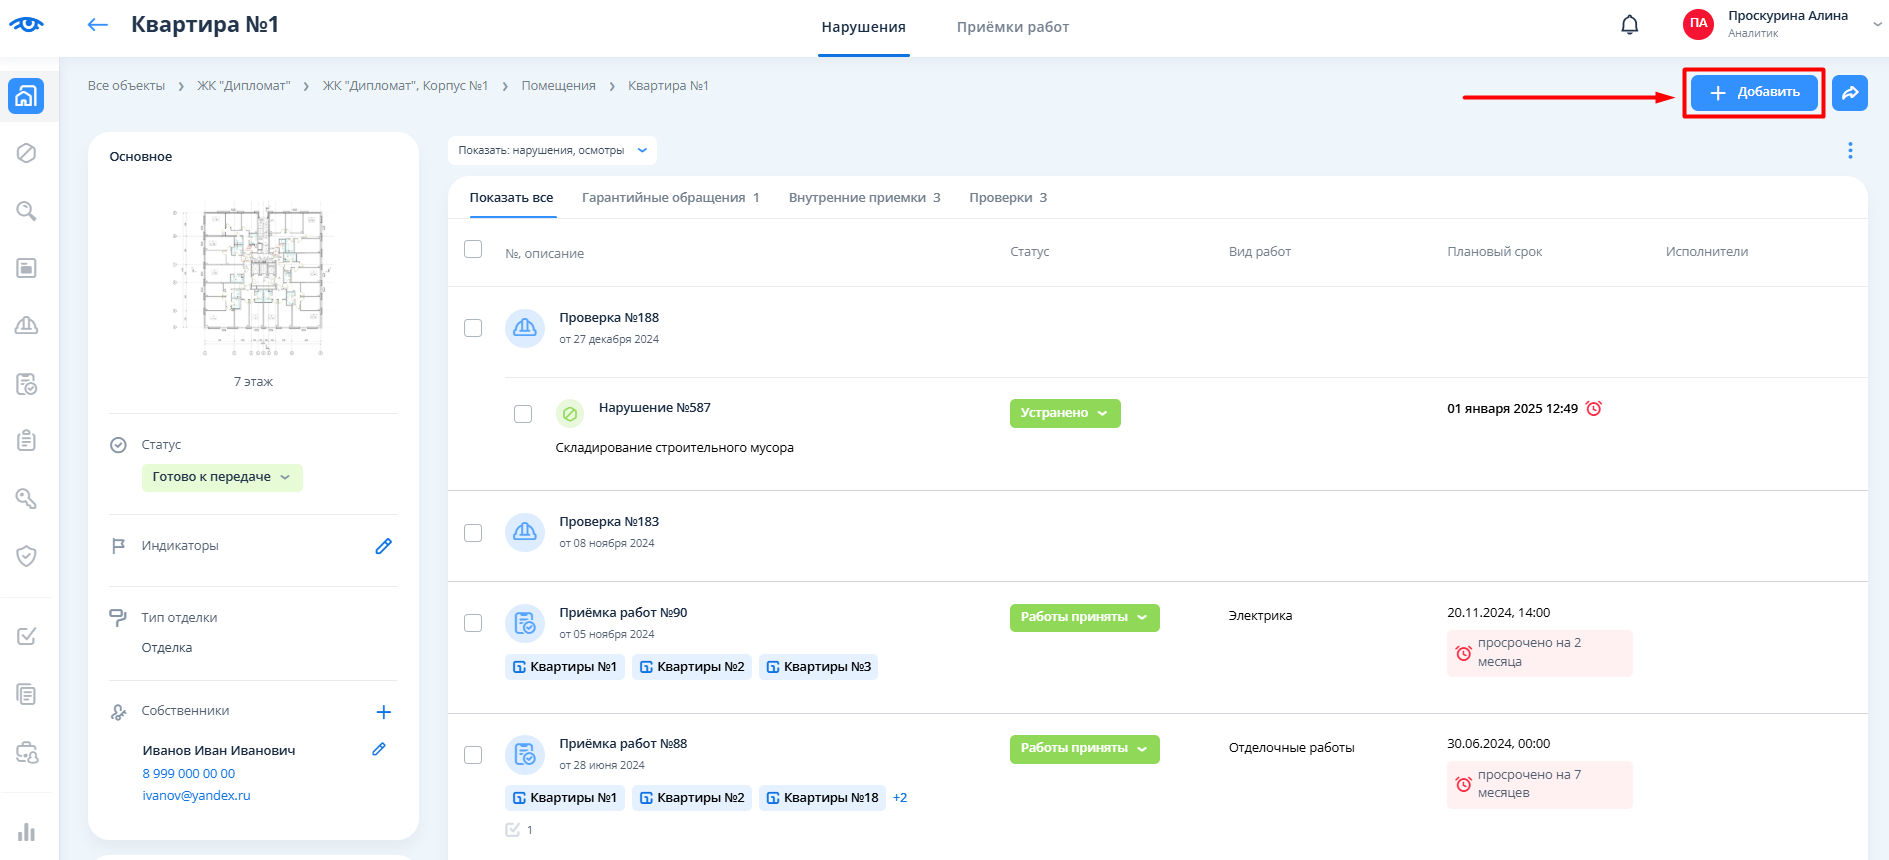Click the share arrow icon button

(1849, 93)
